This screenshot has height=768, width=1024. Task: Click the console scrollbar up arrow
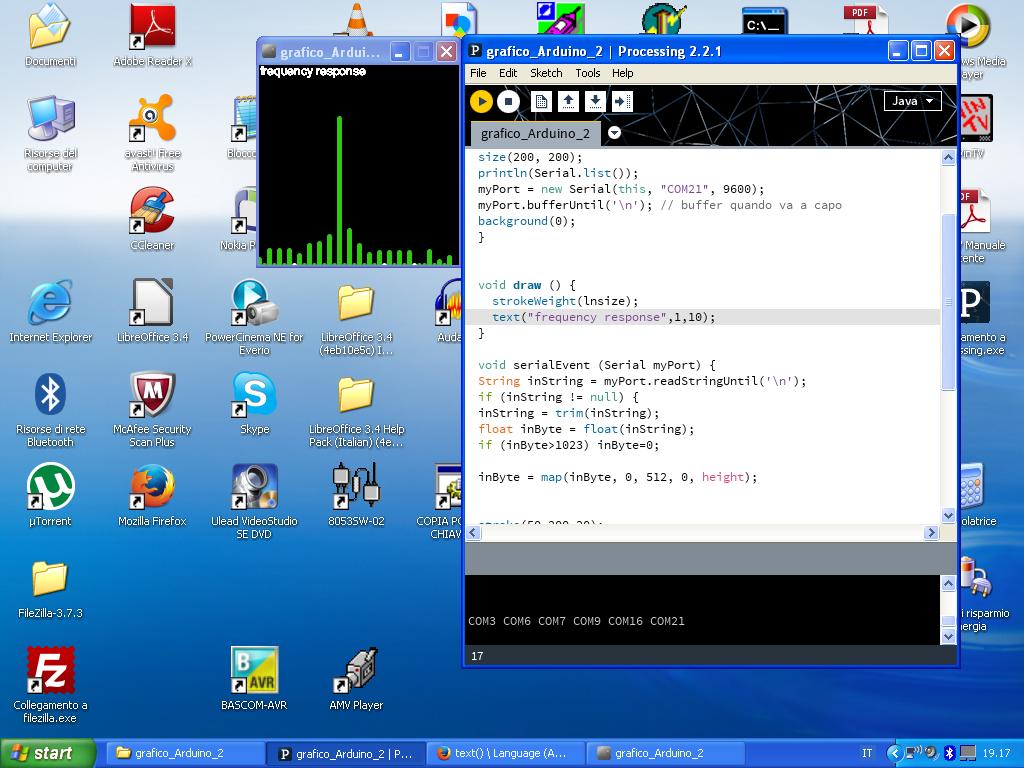tap(948, 583)
